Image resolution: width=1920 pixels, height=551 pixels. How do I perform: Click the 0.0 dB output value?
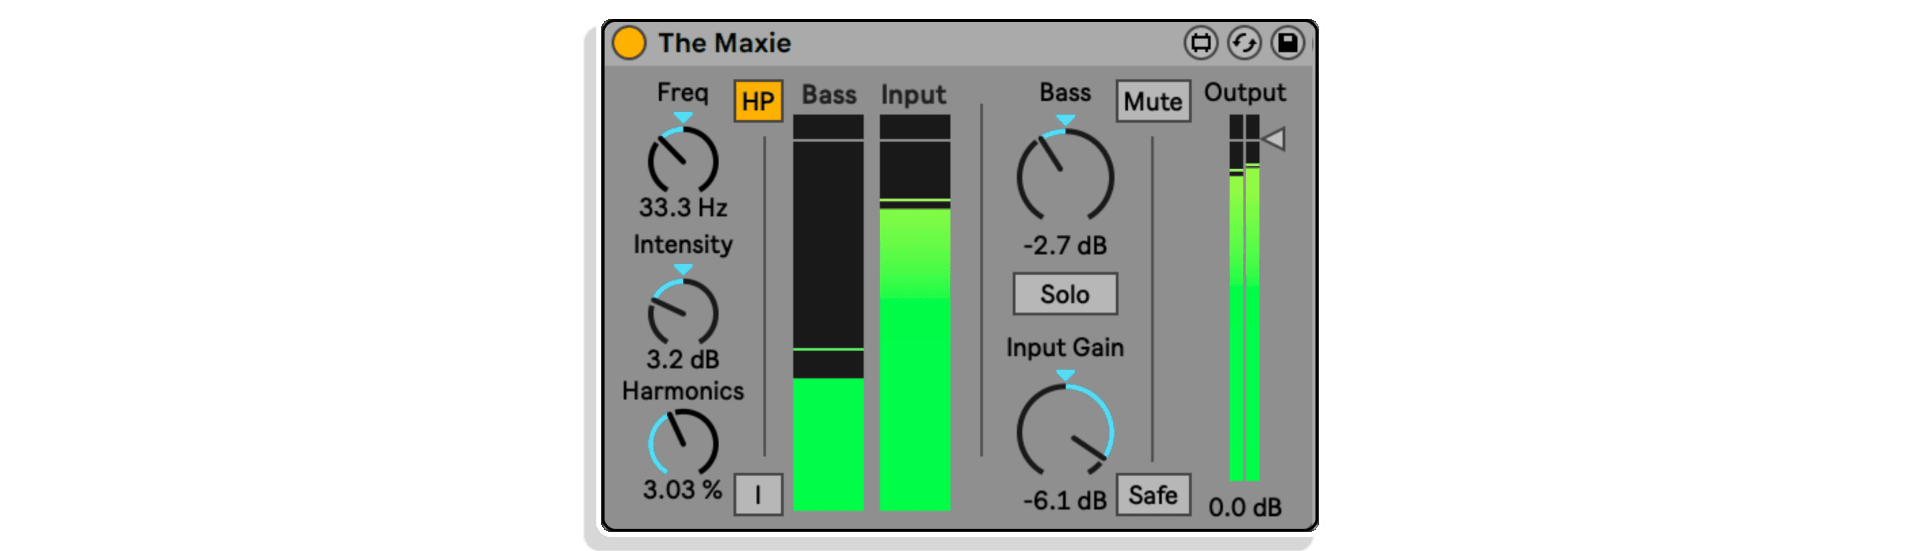1245,507
